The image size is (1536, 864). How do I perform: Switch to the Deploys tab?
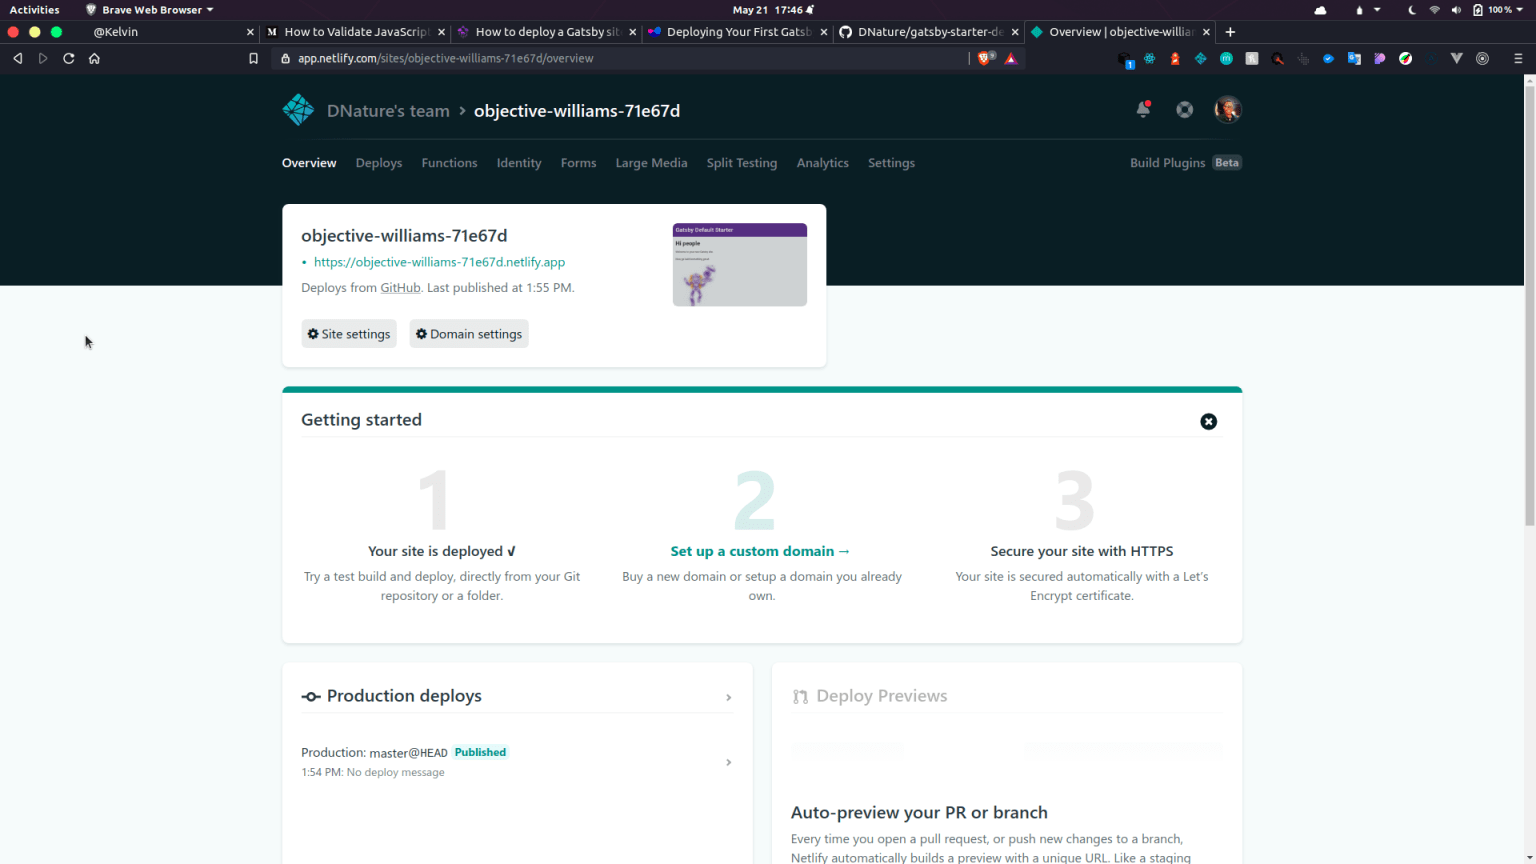[x=379, y=163]
